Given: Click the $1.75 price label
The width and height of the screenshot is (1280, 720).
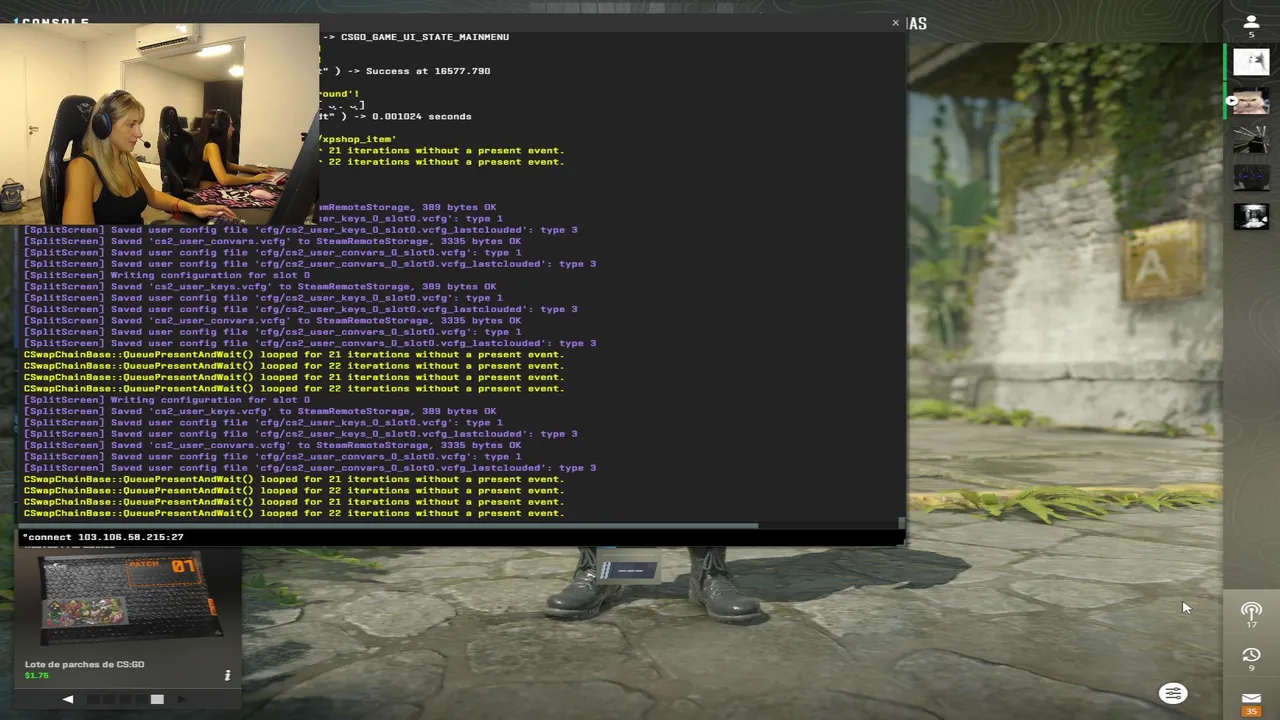Looking at the screenshot, I should coord(37,676).
